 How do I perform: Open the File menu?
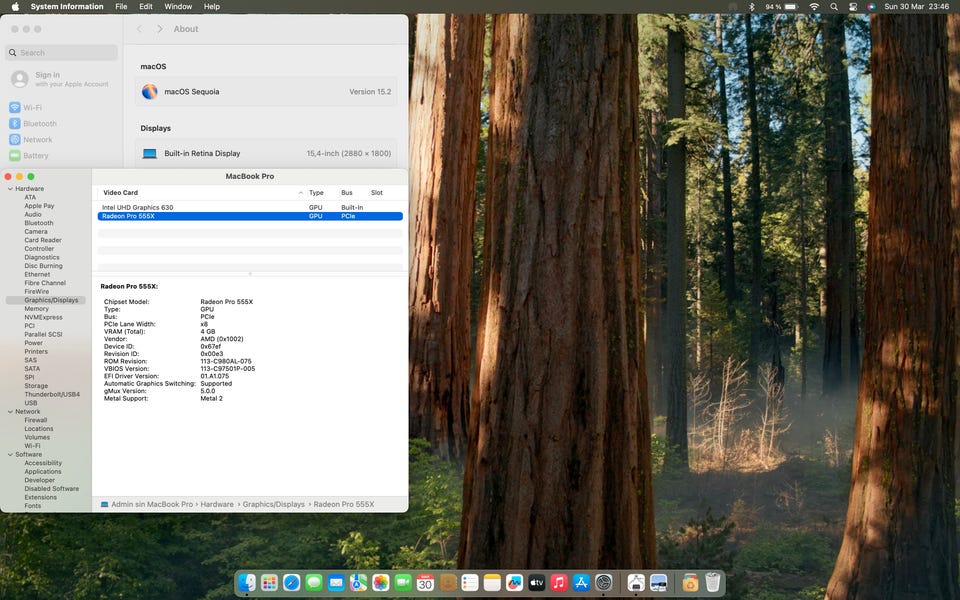point(121,6)
